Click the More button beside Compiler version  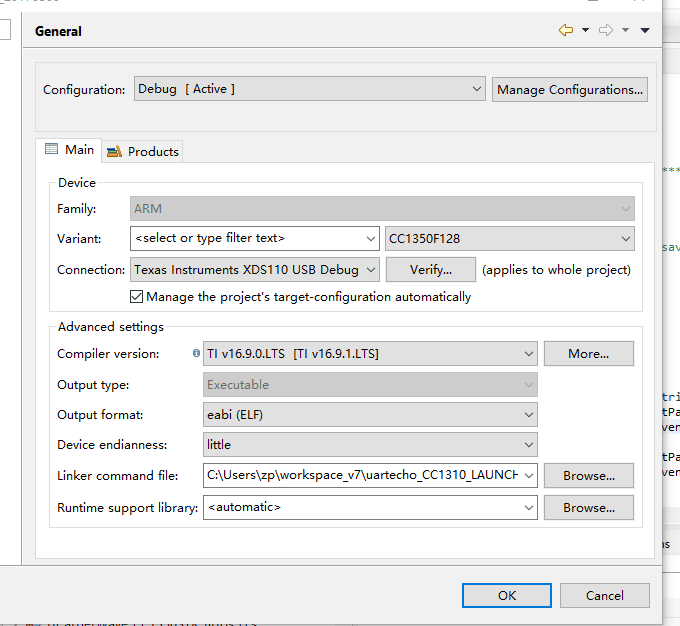coord(588,354)
